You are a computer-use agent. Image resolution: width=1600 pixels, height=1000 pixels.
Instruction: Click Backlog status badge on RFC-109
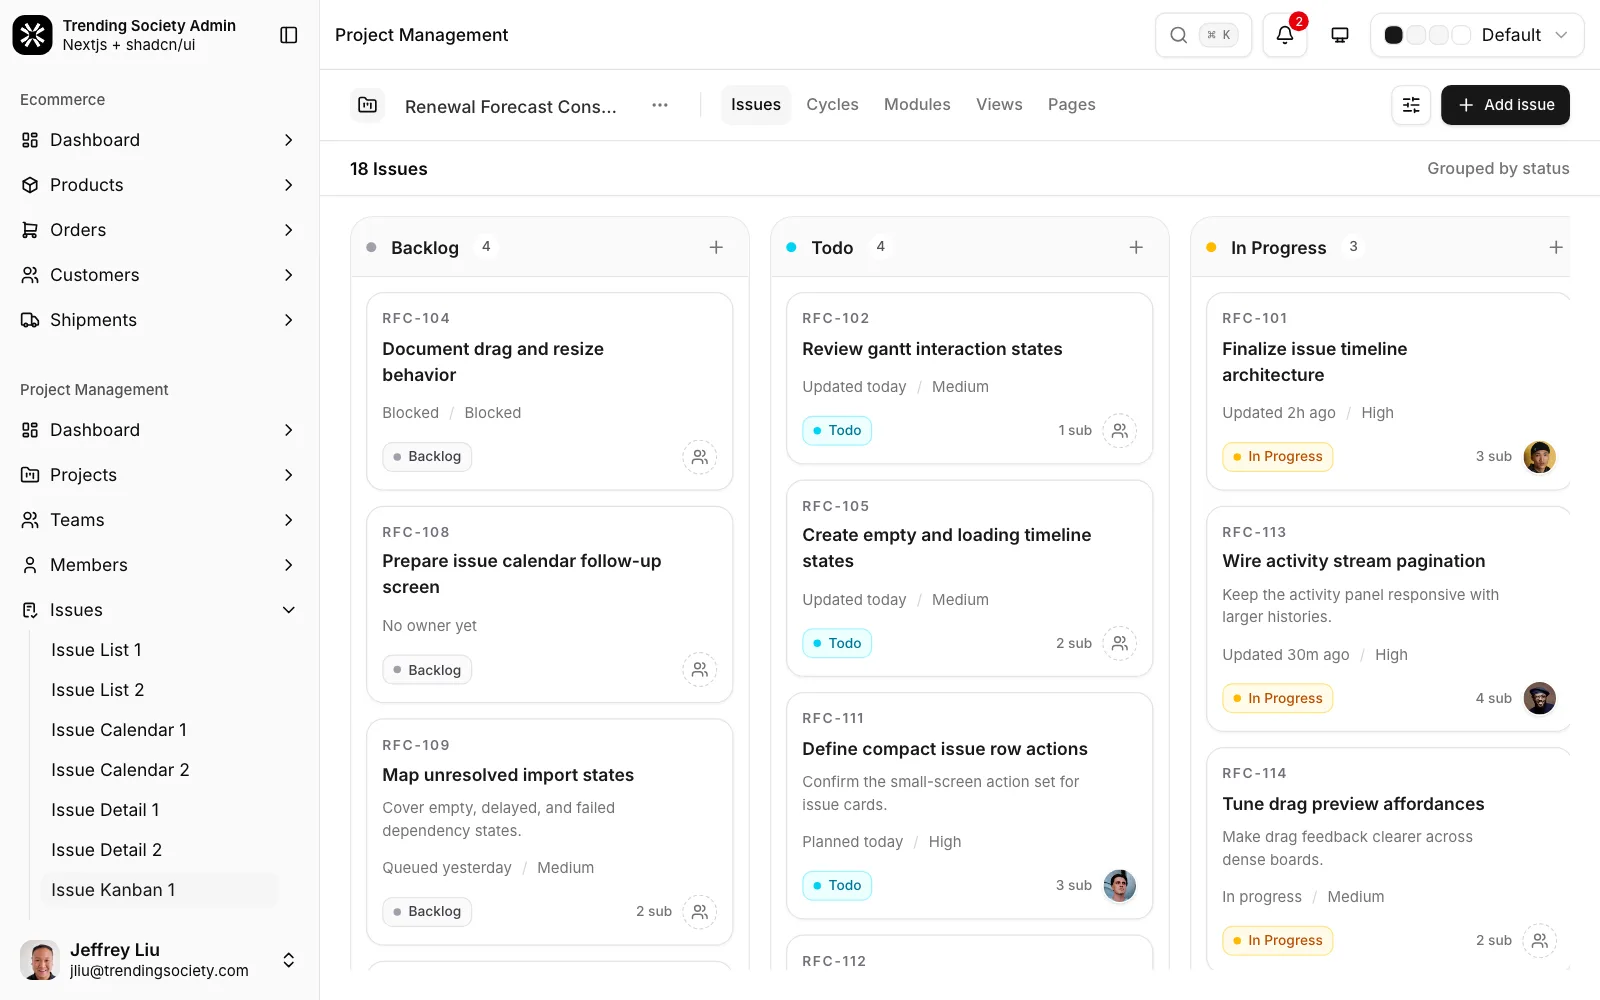pyautogui.click(x=427, y=912)
